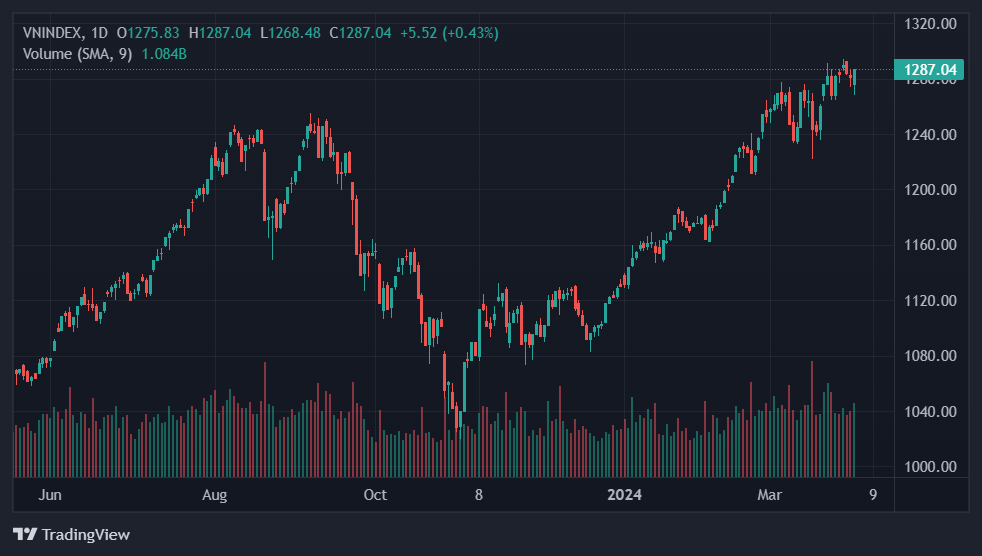Click the 1160.00 price axis label

(930, 245)
